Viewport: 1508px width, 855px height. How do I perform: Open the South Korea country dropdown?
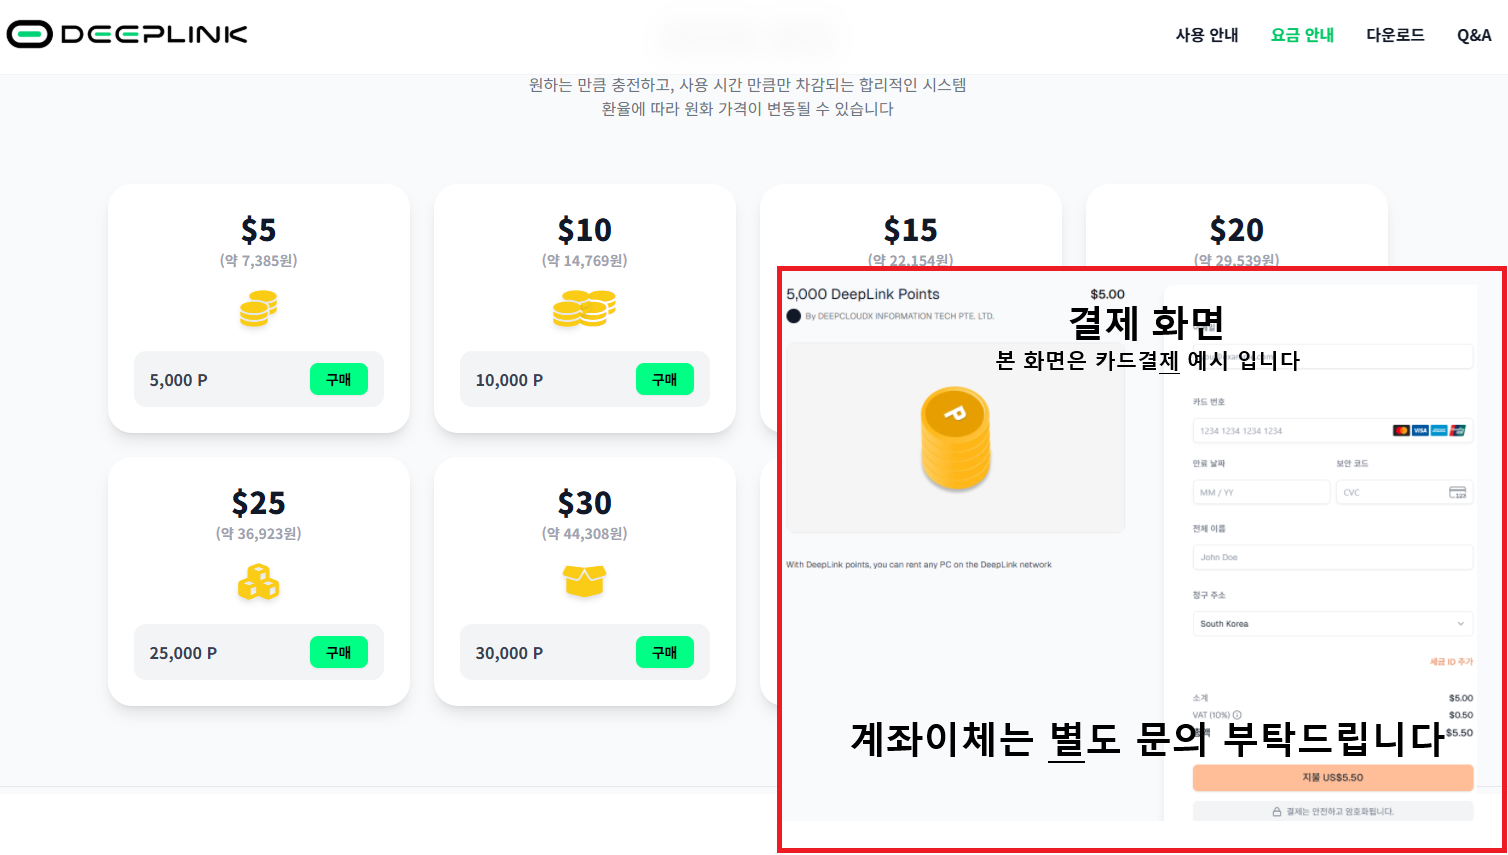(1332, 624)
